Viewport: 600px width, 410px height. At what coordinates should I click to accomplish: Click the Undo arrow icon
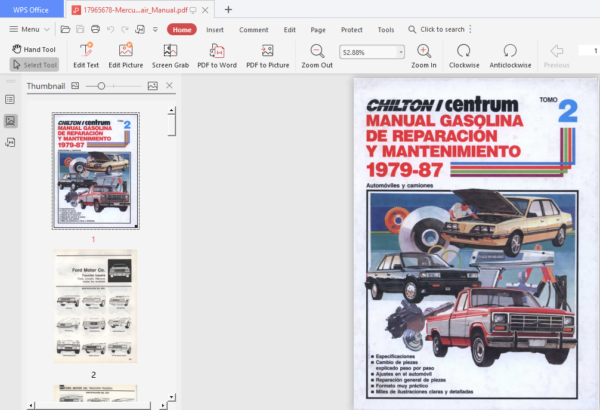tap(111, 29)
